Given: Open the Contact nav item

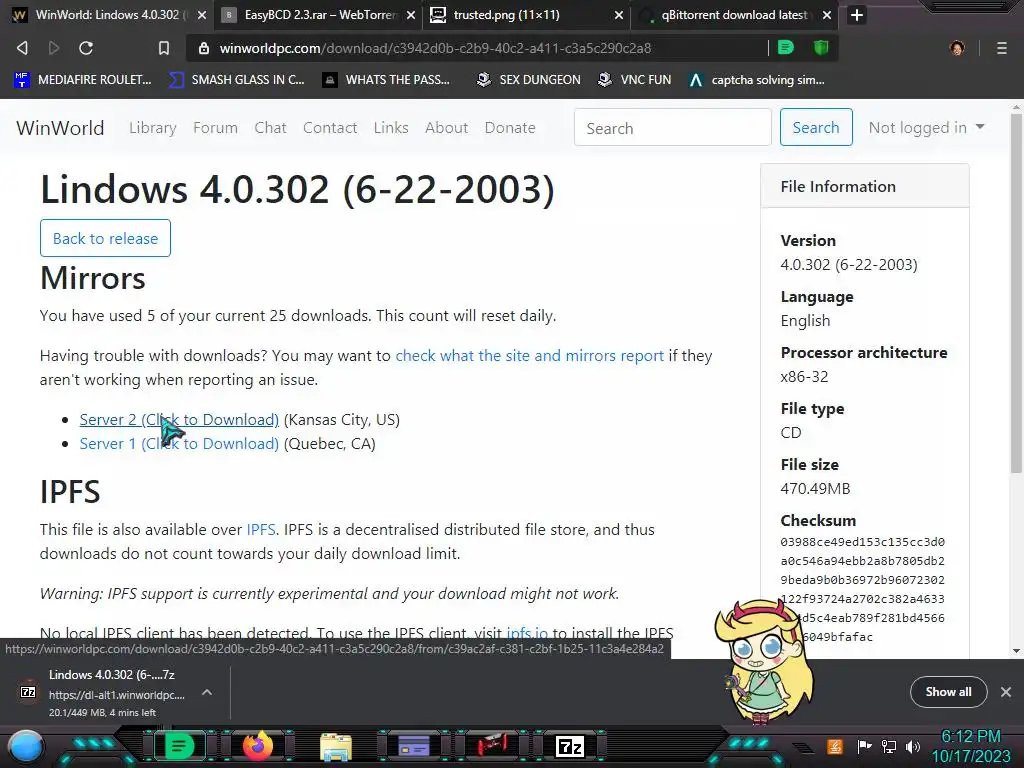Looking at the screenshot, I should pyautogui.click(x=330, y=128).
